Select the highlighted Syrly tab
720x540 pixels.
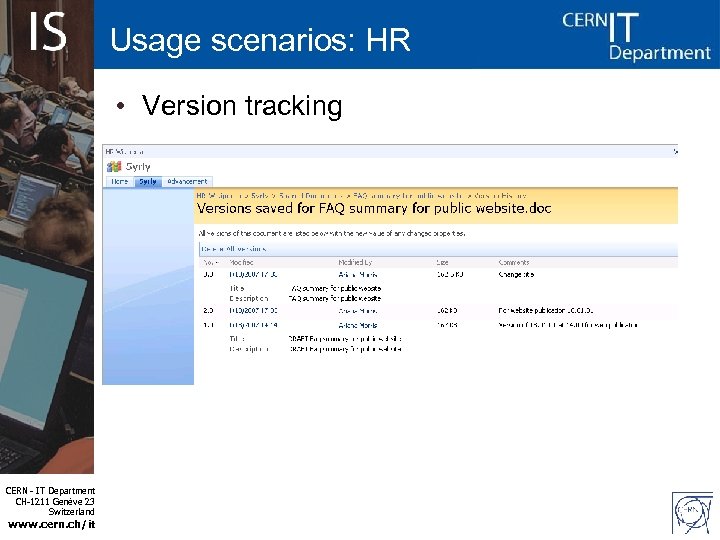point(148,181)
